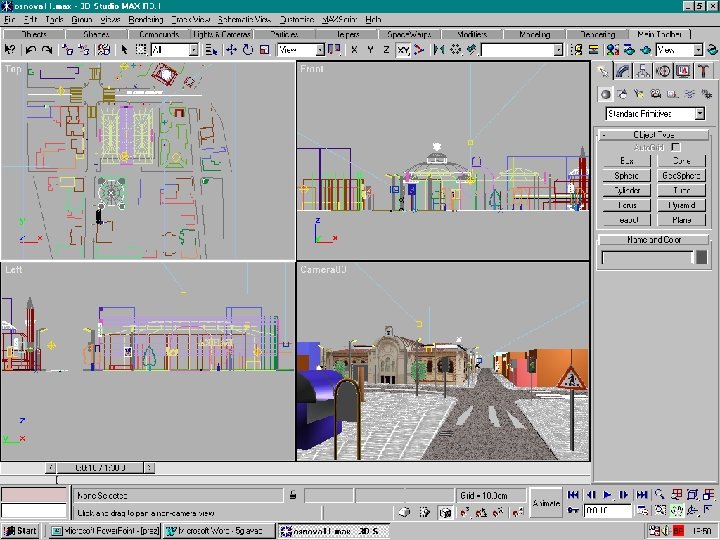
Task: Click the Play Animation button
Action: (x=607, y=494)
